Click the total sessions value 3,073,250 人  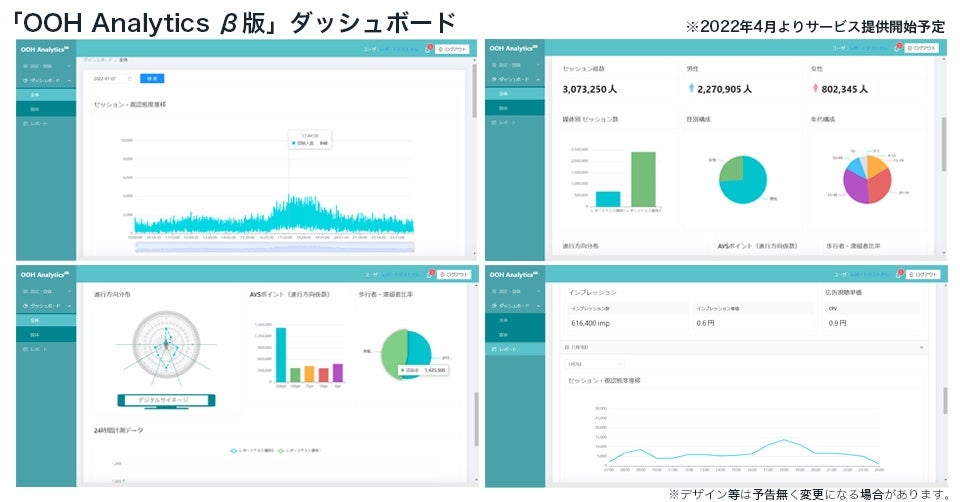pos(590,89)
